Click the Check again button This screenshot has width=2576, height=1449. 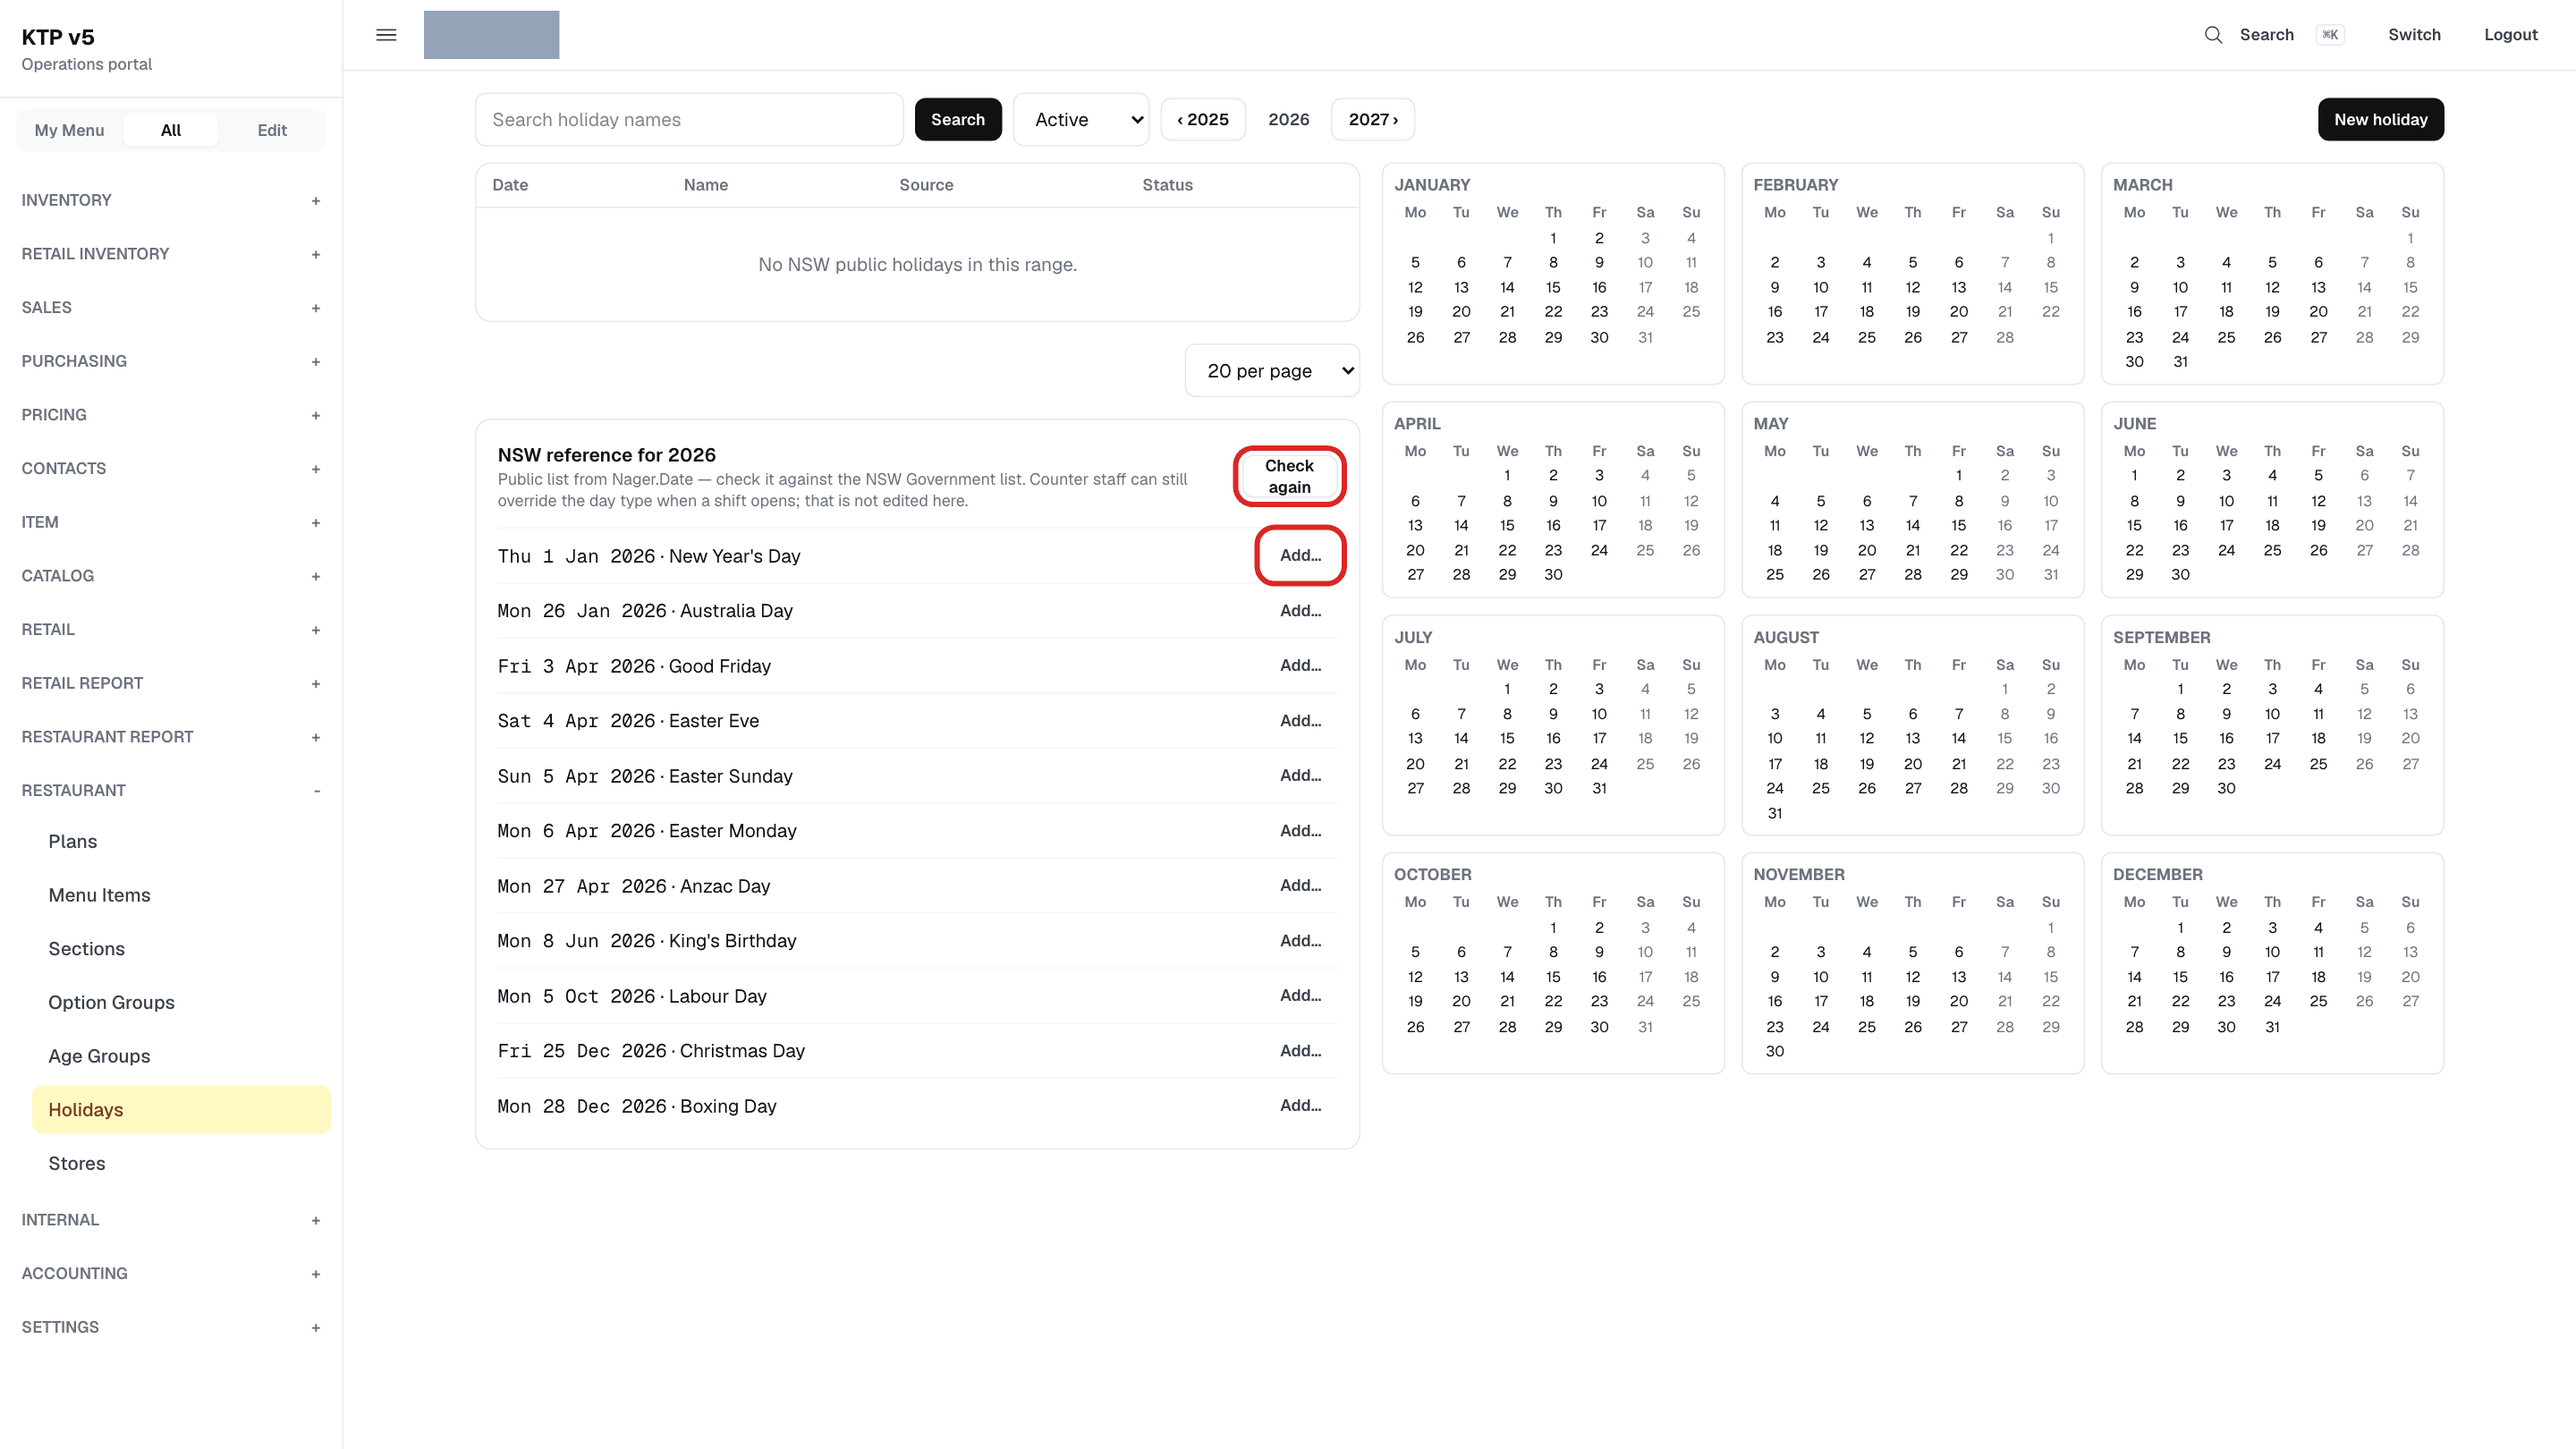[x=1289, y=477]
